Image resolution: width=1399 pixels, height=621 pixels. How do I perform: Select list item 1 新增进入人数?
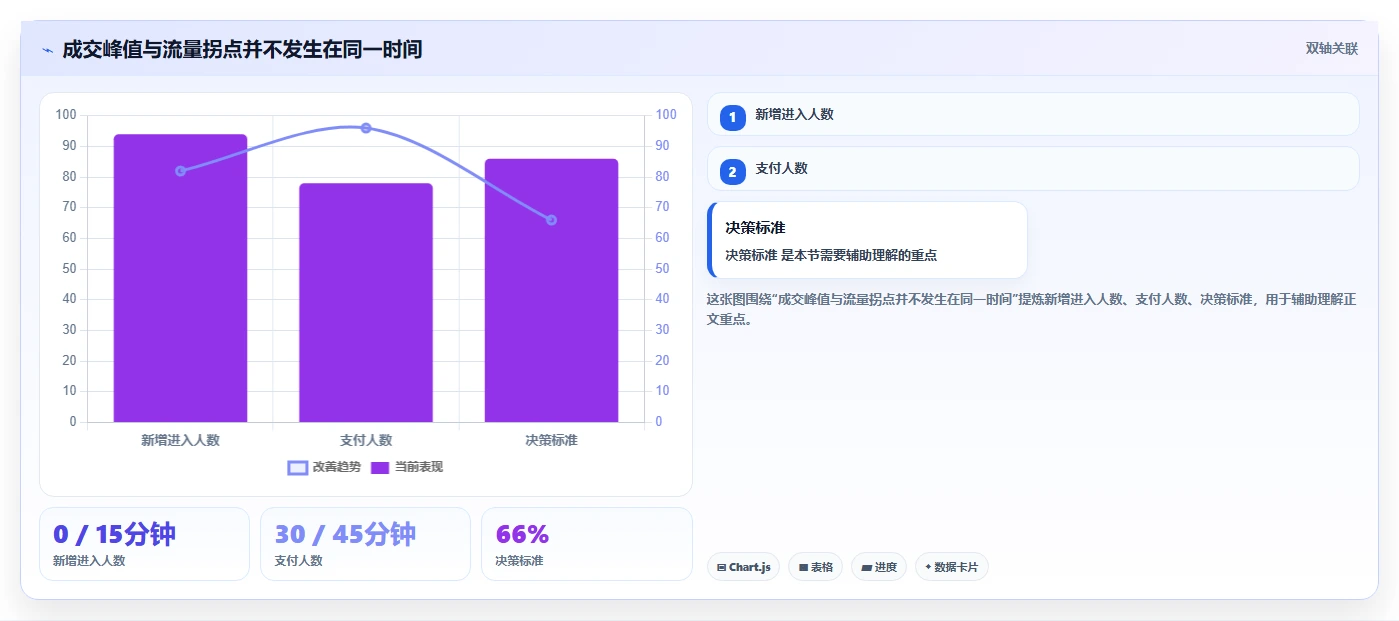point(1033,114)
